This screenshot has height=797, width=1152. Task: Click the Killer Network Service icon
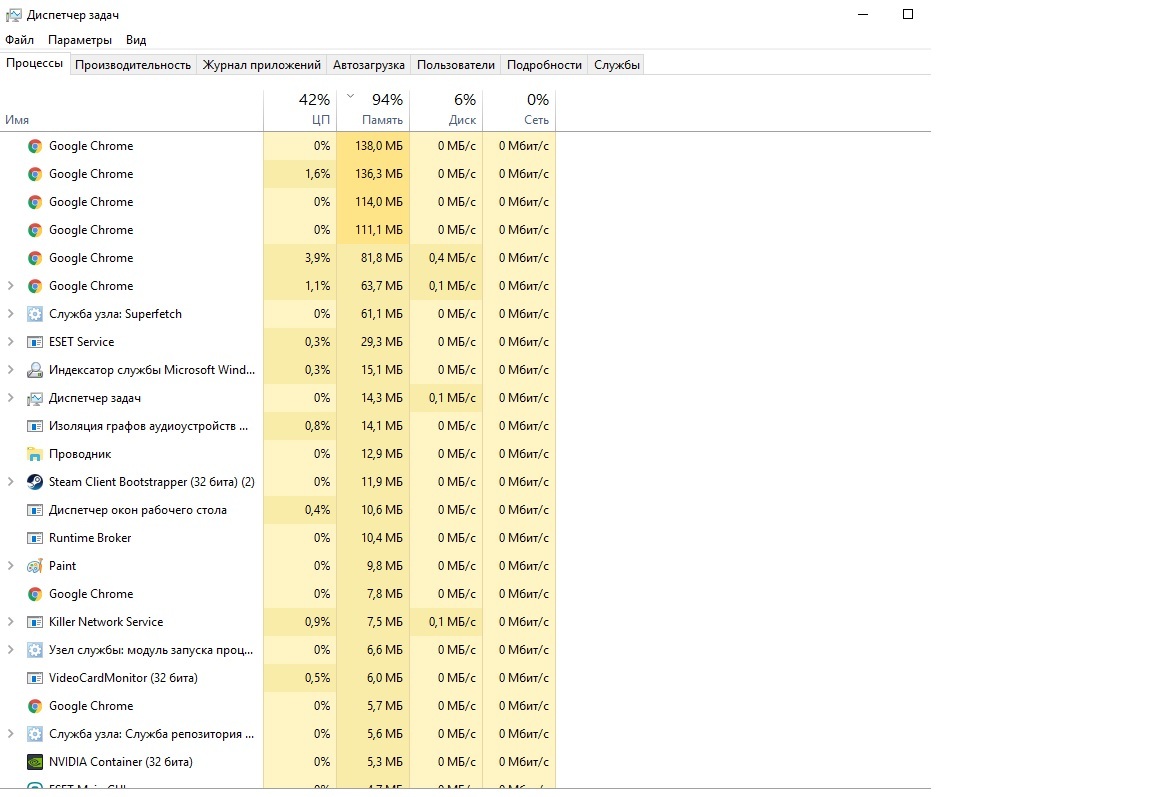coord(35,622)
